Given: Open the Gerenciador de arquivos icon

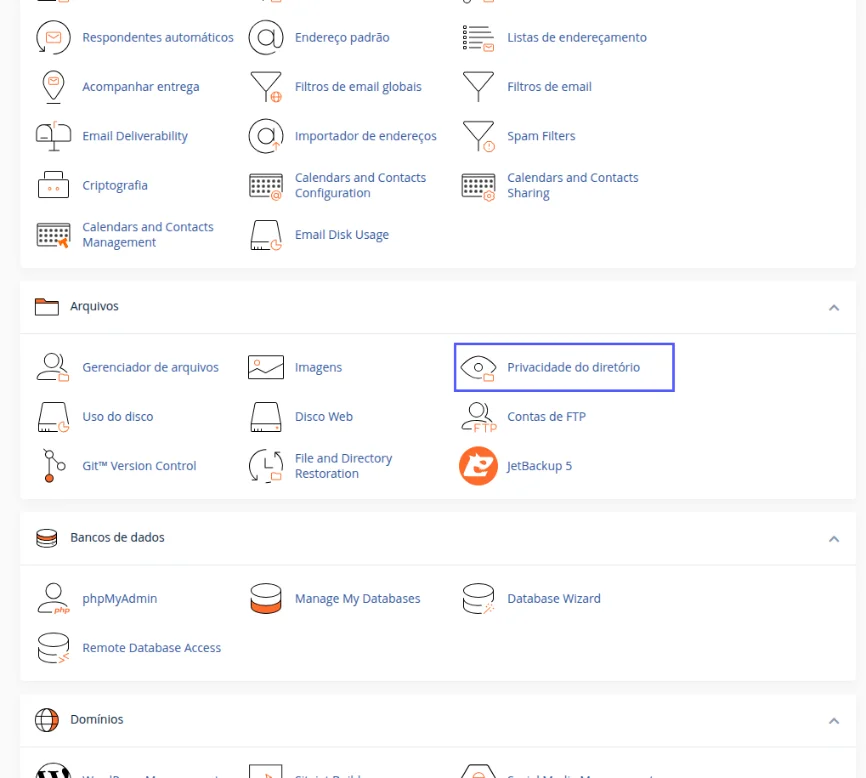Looking at the screenshot, I should pyautogui.click(x=54, y=367).
